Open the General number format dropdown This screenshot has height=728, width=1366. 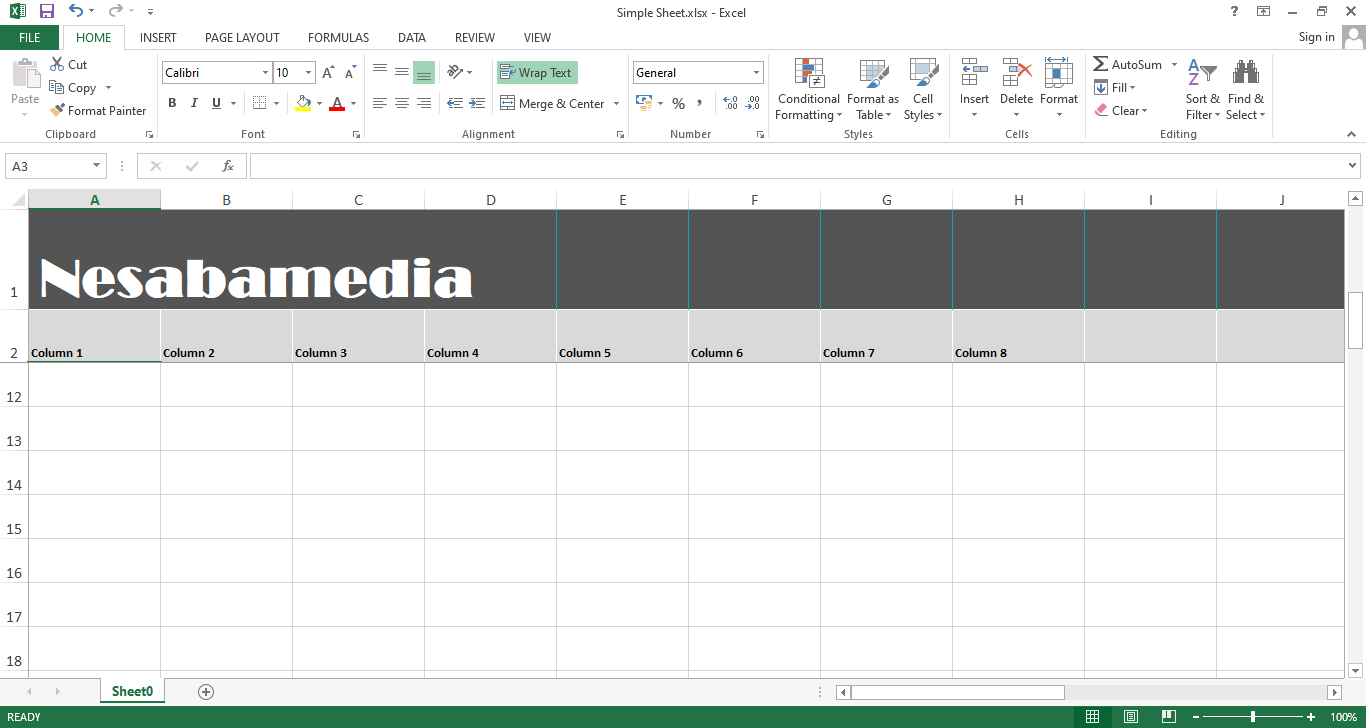click(756, 73)
